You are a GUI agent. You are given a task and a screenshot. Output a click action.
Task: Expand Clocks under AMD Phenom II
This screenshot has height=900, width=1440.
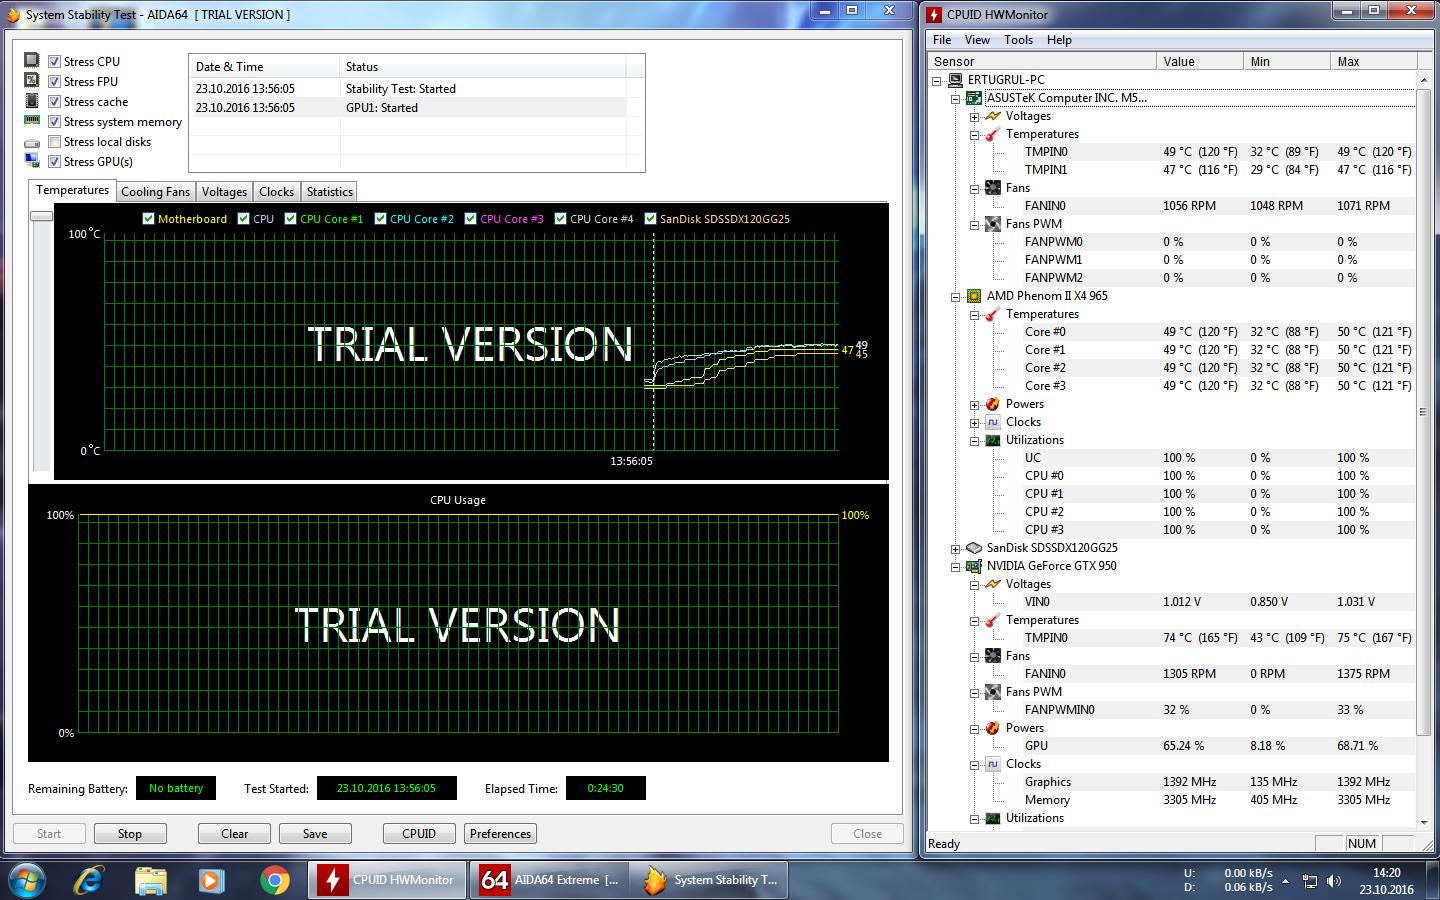pos(975,423)
